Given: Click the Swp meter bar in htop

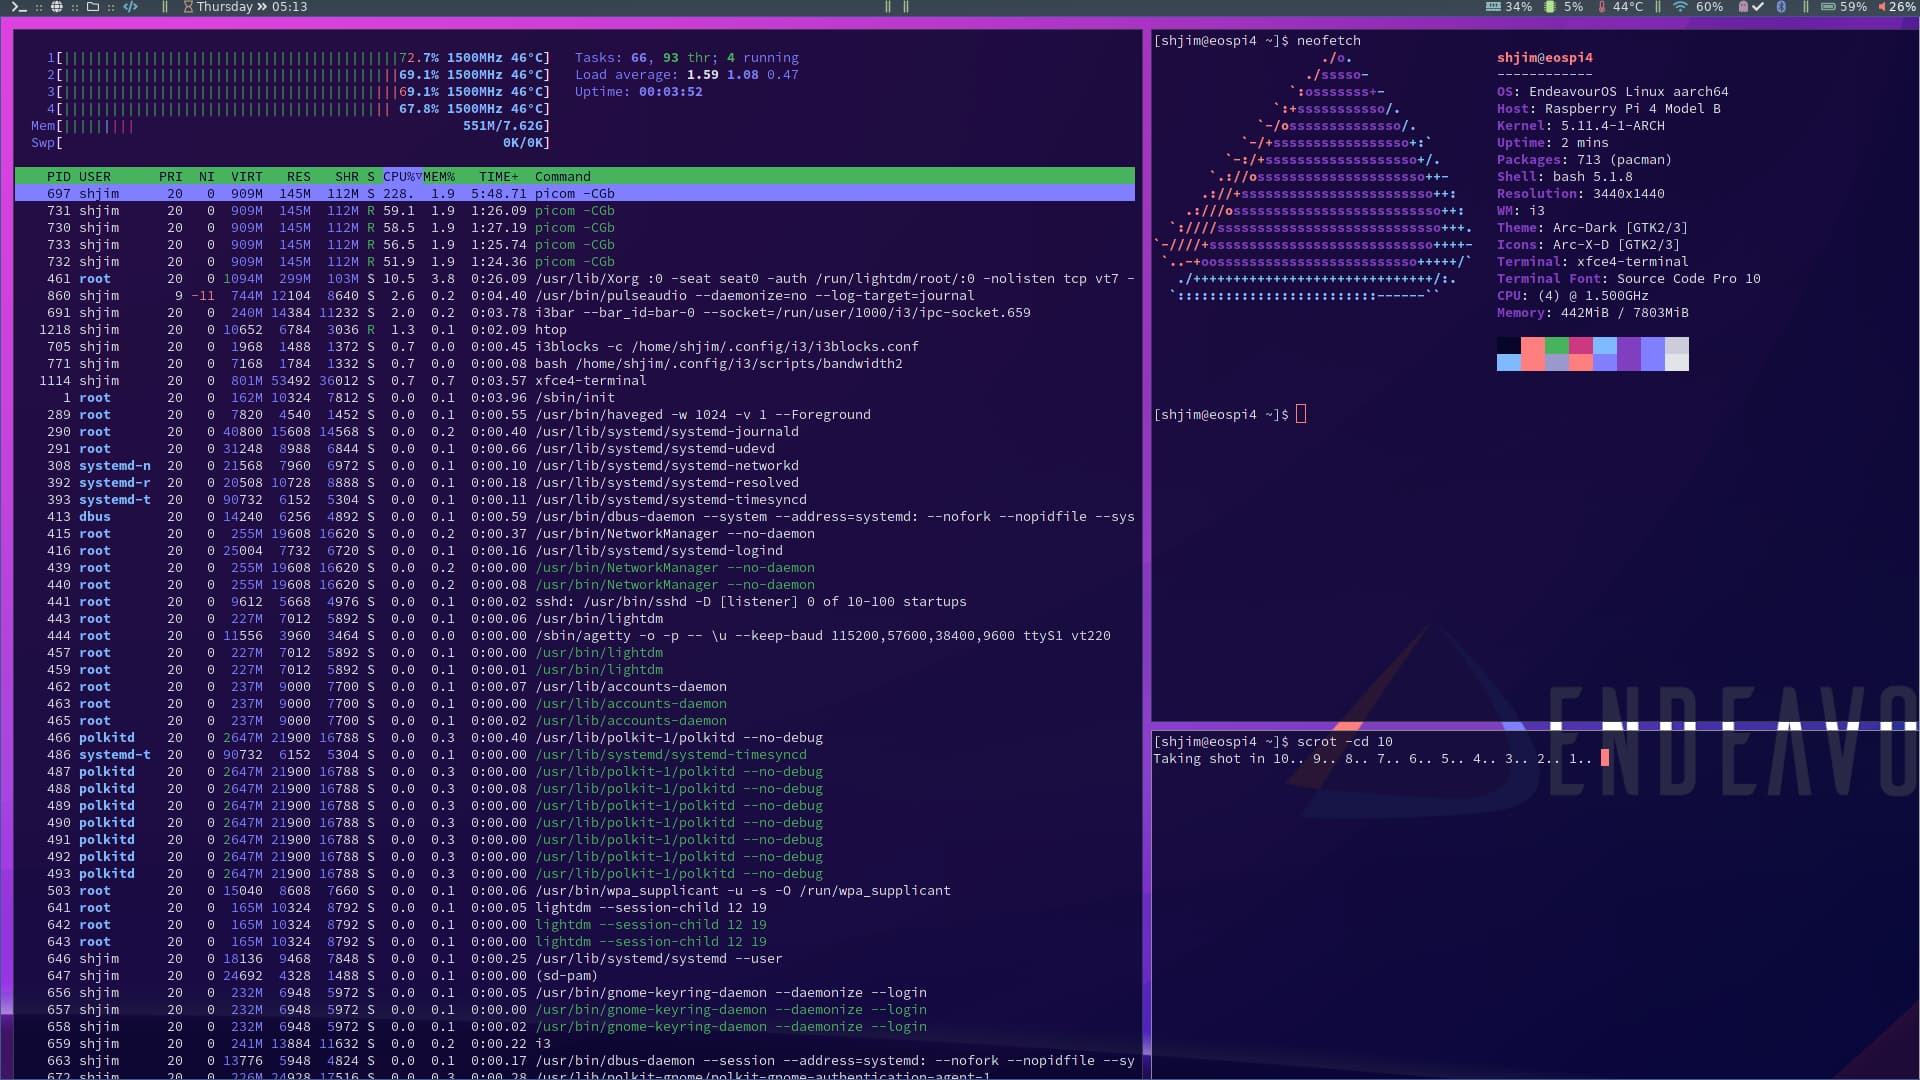Looking at the screenshot, I should pos(290,143).
